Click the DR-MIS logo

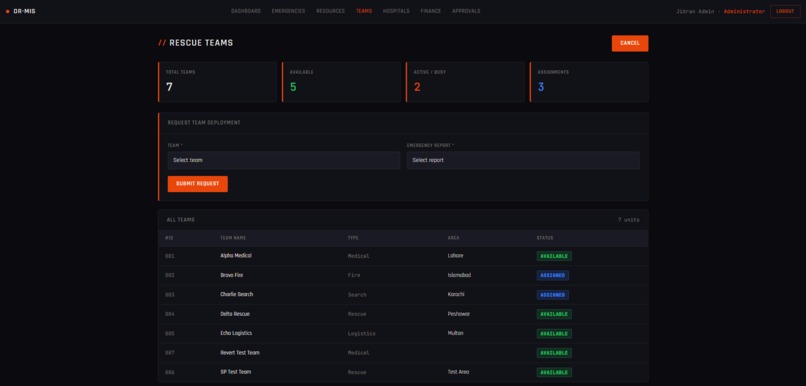click(21, 11)
